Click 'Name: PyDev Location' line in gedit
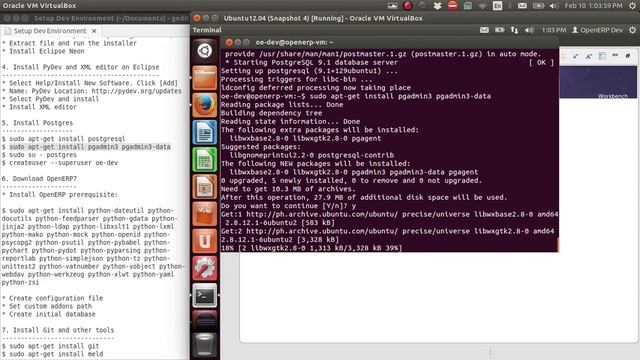This screenshot has height=360, width=640. tap(92, 91)
